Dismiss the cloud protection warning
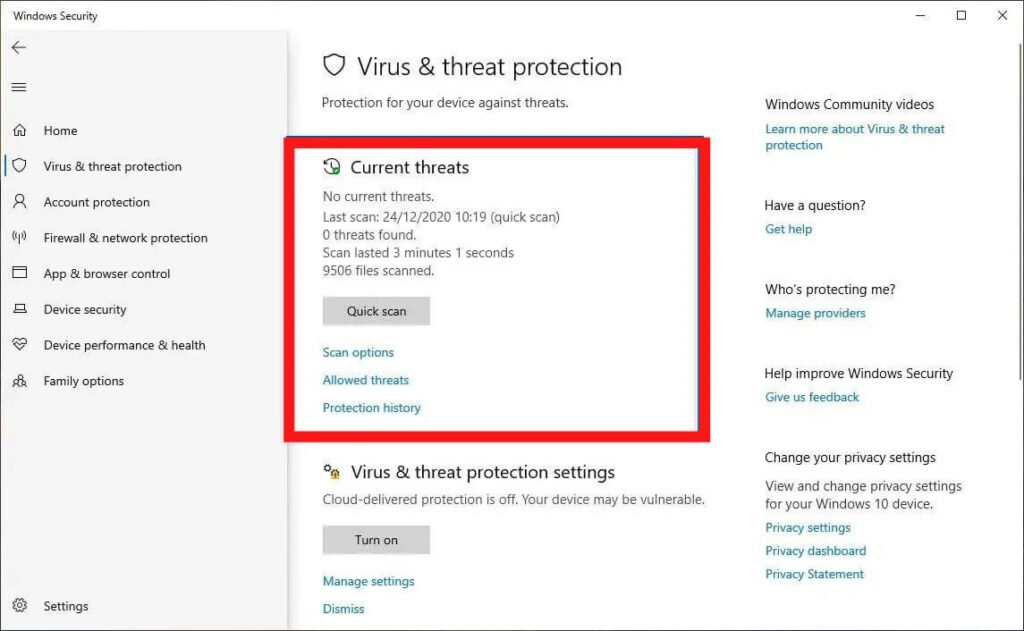This screenshot has width=1024, height=631. pyautogui.click(x=343, y=608)
